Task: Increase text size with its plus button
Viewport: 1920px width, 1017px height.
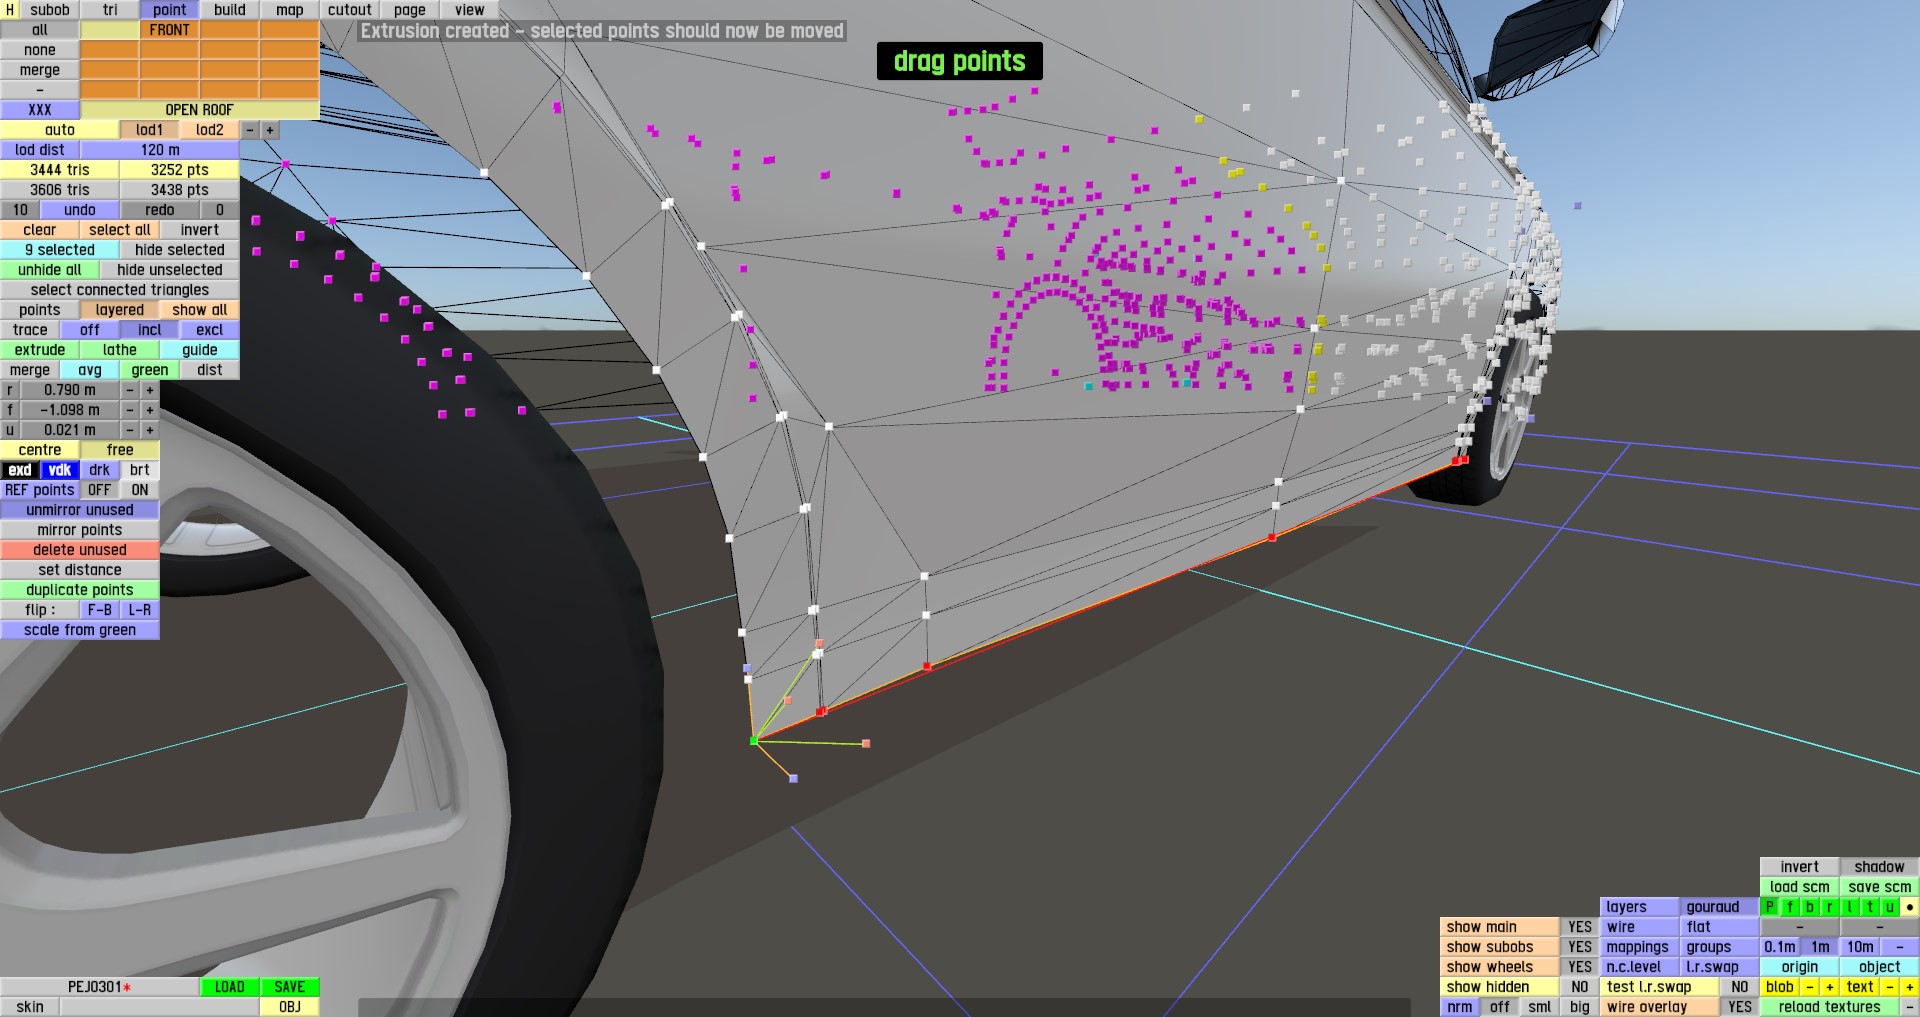Action: 1910,987
